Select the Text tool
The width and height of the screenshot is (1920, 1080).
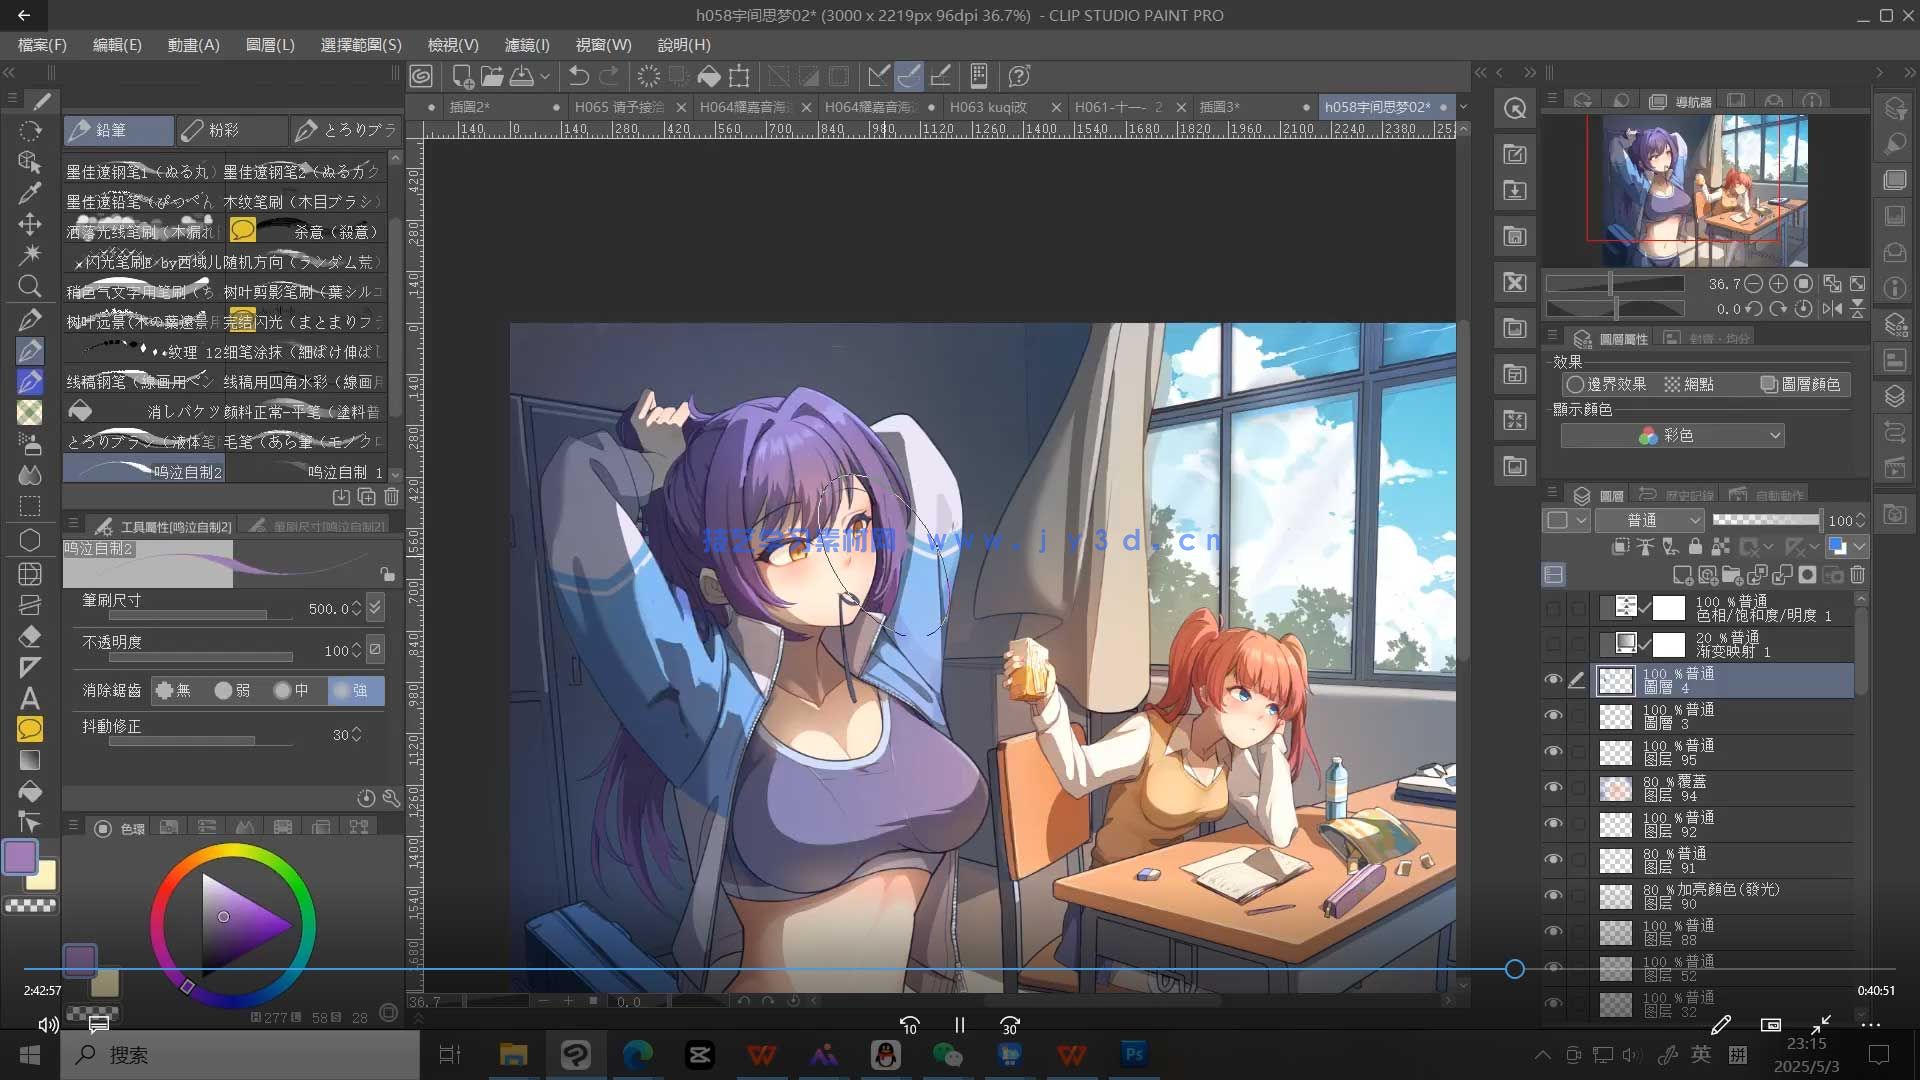point(30,698)
